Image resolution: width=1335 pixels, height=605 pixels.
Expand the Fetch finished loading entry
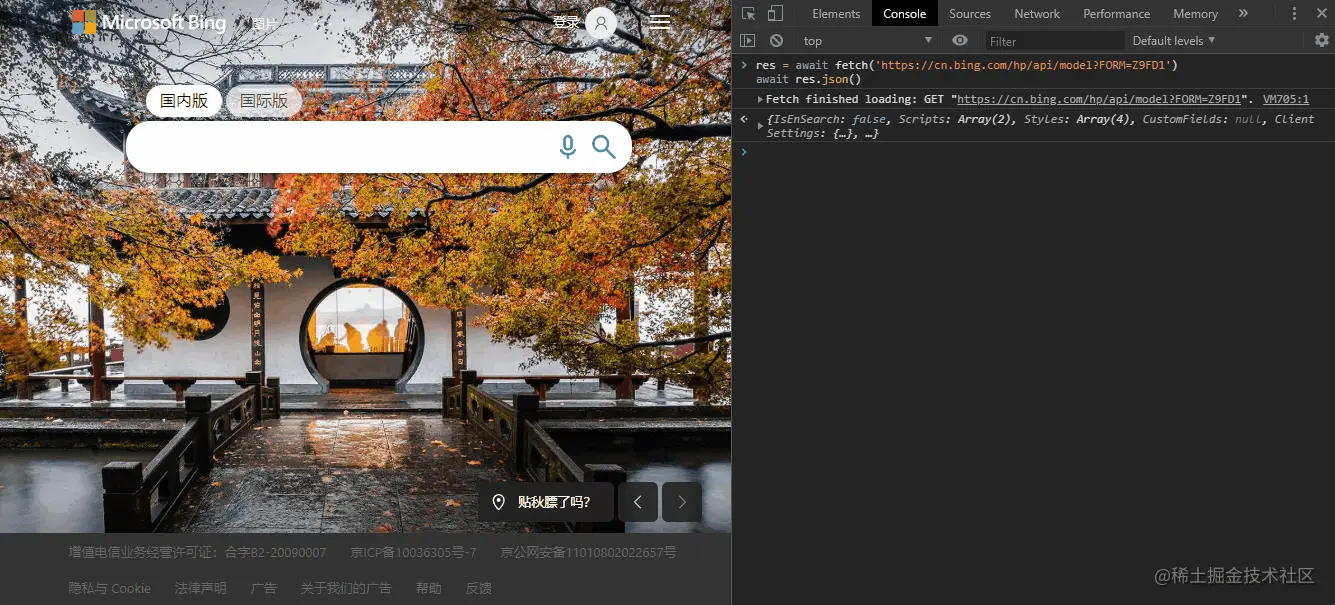coord(761,99)
